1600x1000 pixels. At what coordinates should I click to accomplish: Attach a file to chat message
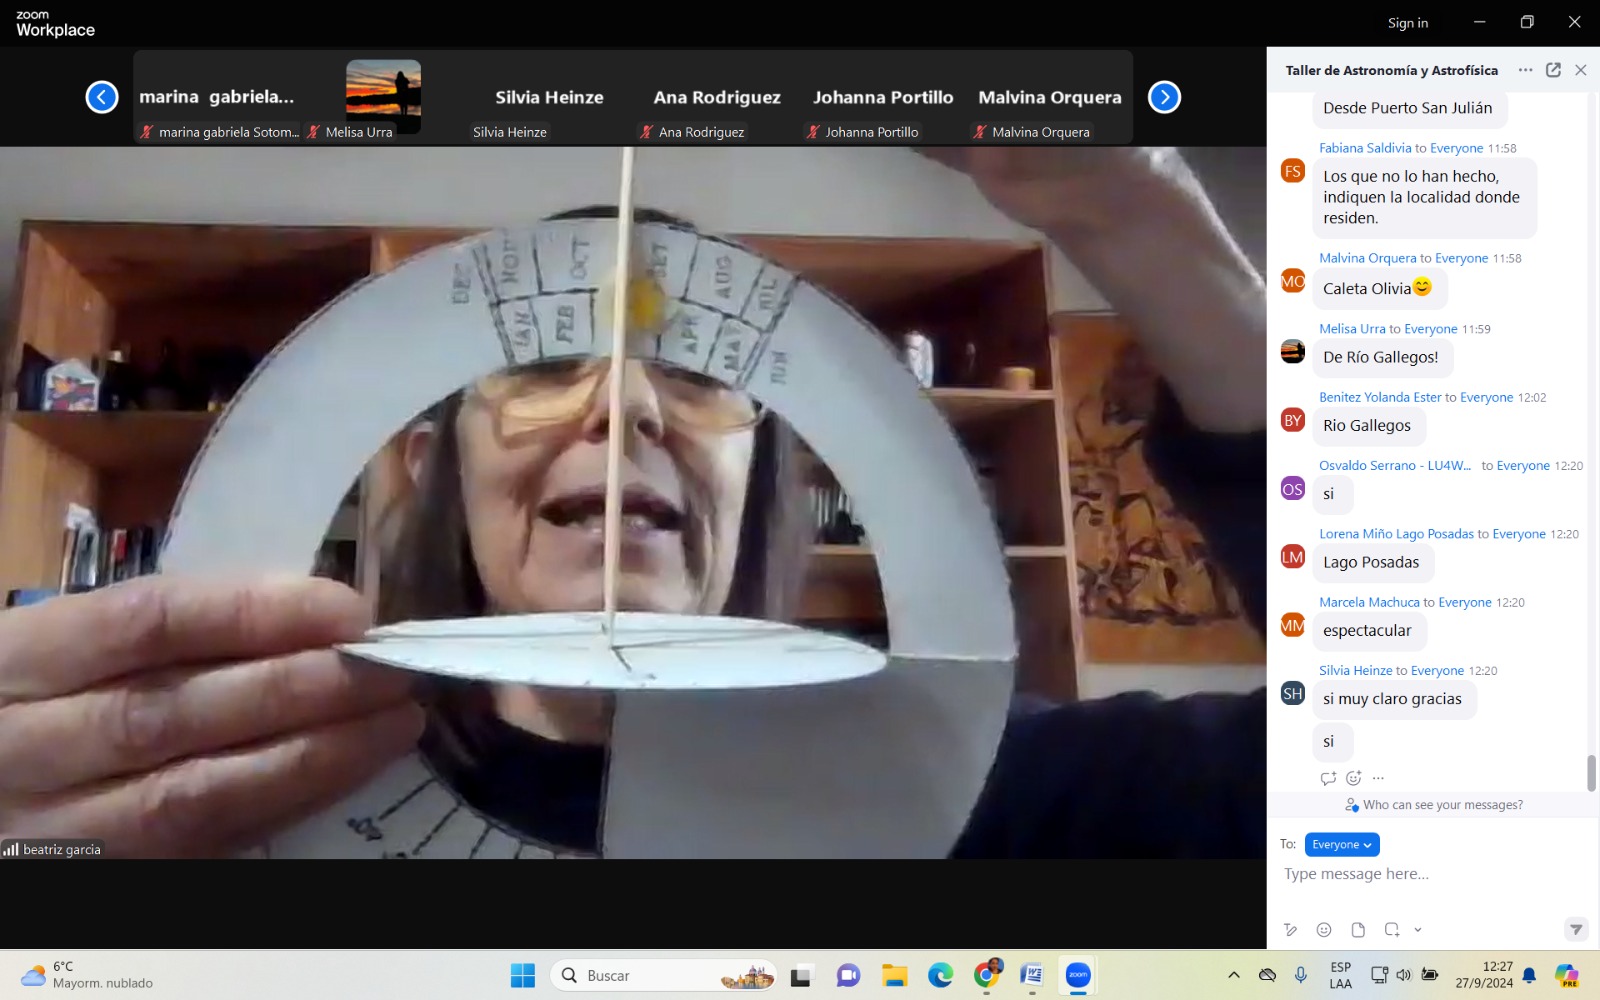click(1358, 930)
